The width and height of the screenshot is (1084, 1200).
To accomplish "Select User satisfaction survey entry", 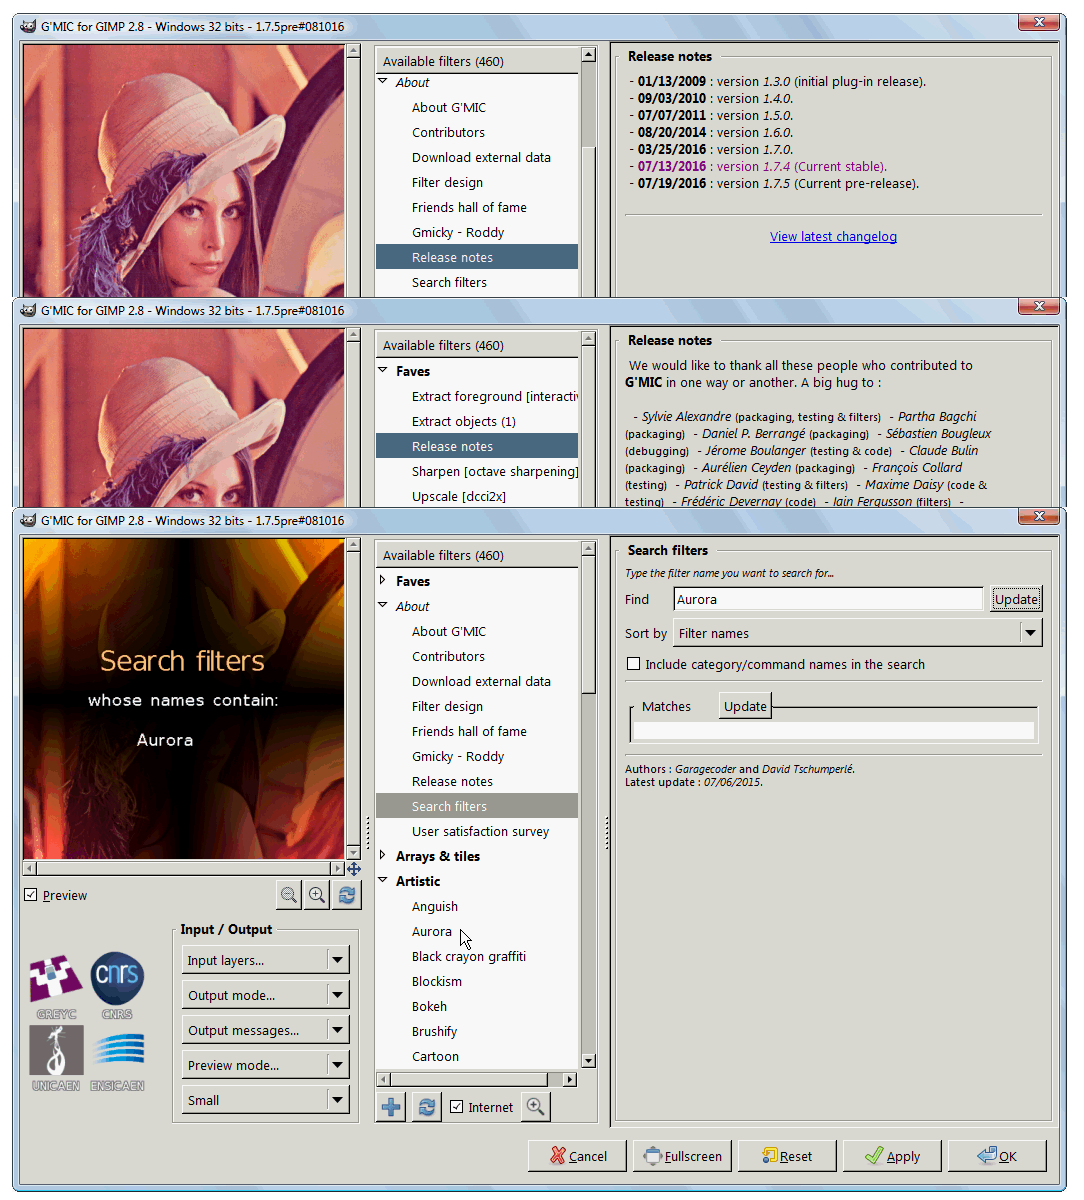I will pos(480,831).
